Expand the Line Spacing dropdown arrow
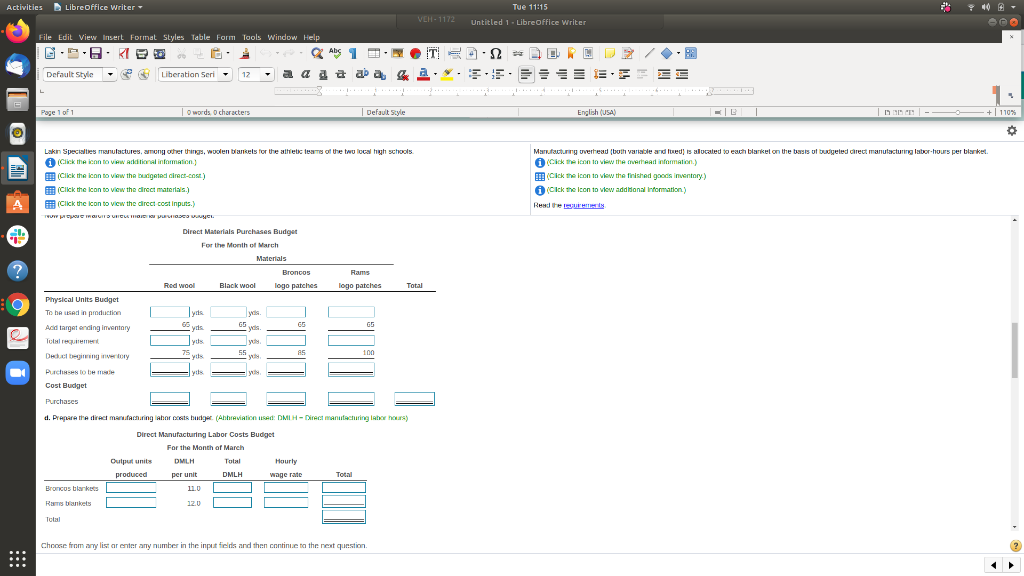The image size is (1024, 576). pyautogui.click(x=612, y=74)
